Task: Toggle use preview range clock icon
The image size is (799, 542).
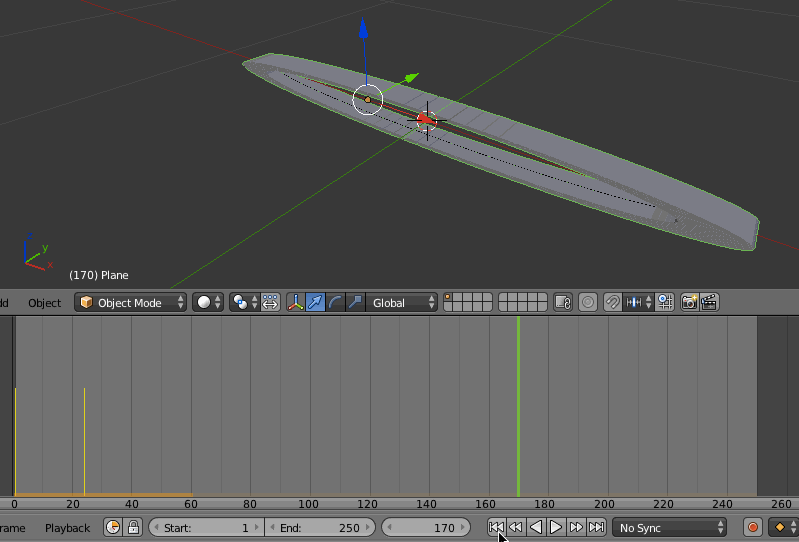Action: click(x=113, y=527)
